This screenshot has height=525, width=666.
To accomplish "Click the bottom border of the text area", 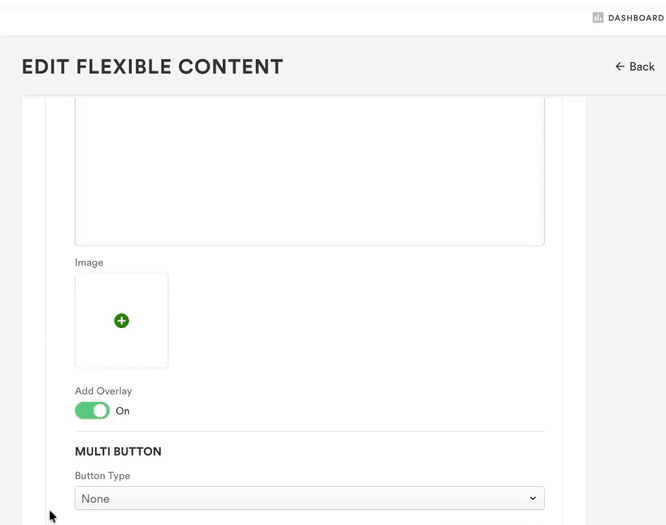I will pos(309,245).
